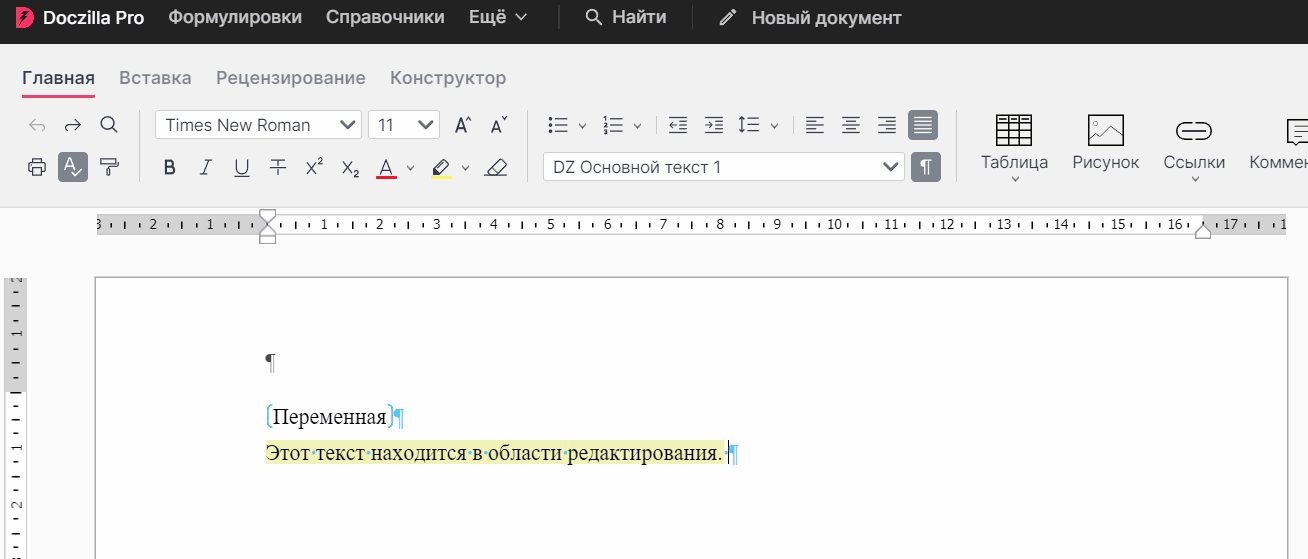Insert a table with Таблица
Viewport: 1308px width, 559px height.
pyautogui.click(x=1014, y=146)
